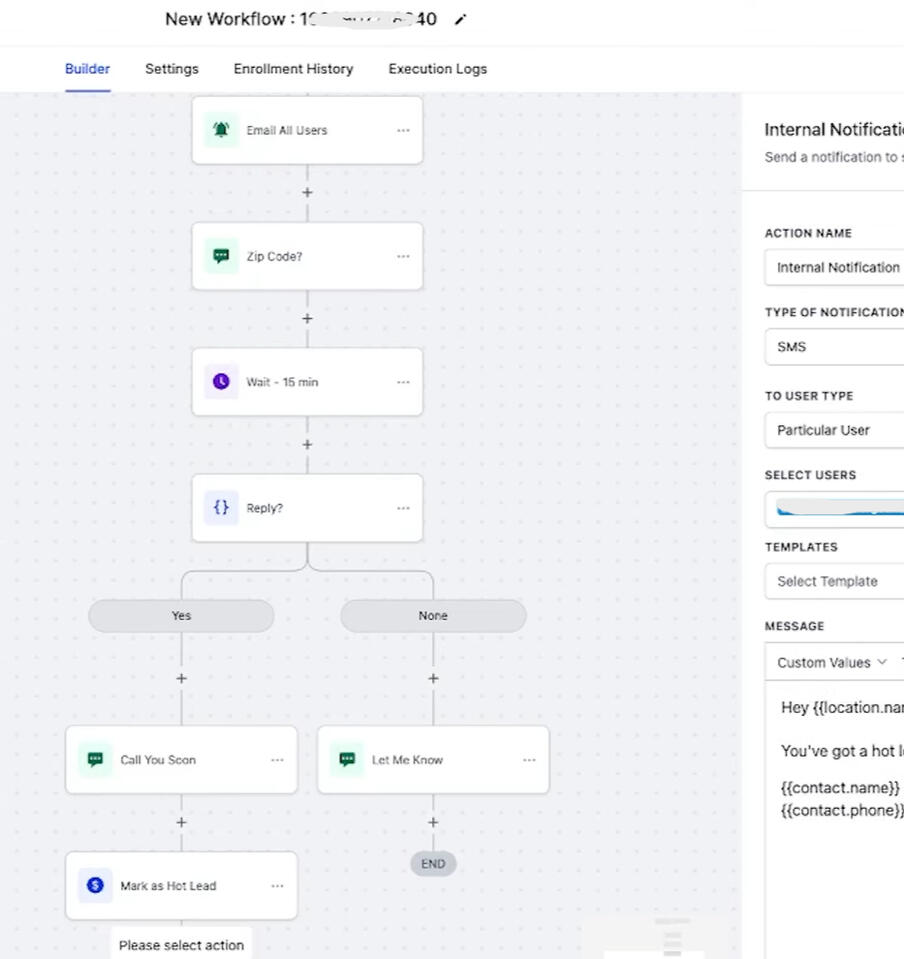
Task: Open the ellipsis menu on Mark as Hot Lead
Action: pyautogui.click(x=277, y=885)
